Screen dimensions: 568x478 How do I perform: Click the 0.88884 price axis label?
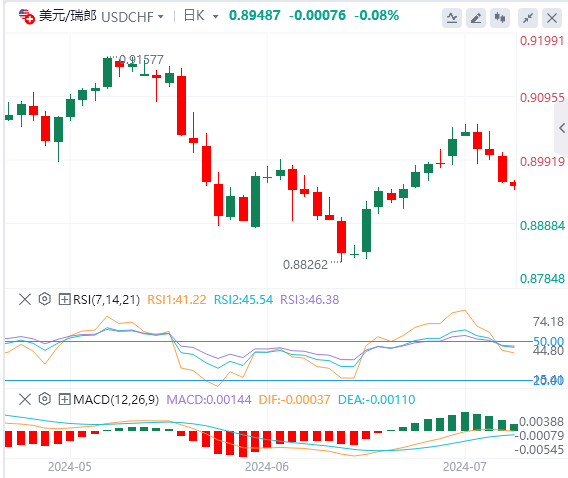(x=542, y=226)
